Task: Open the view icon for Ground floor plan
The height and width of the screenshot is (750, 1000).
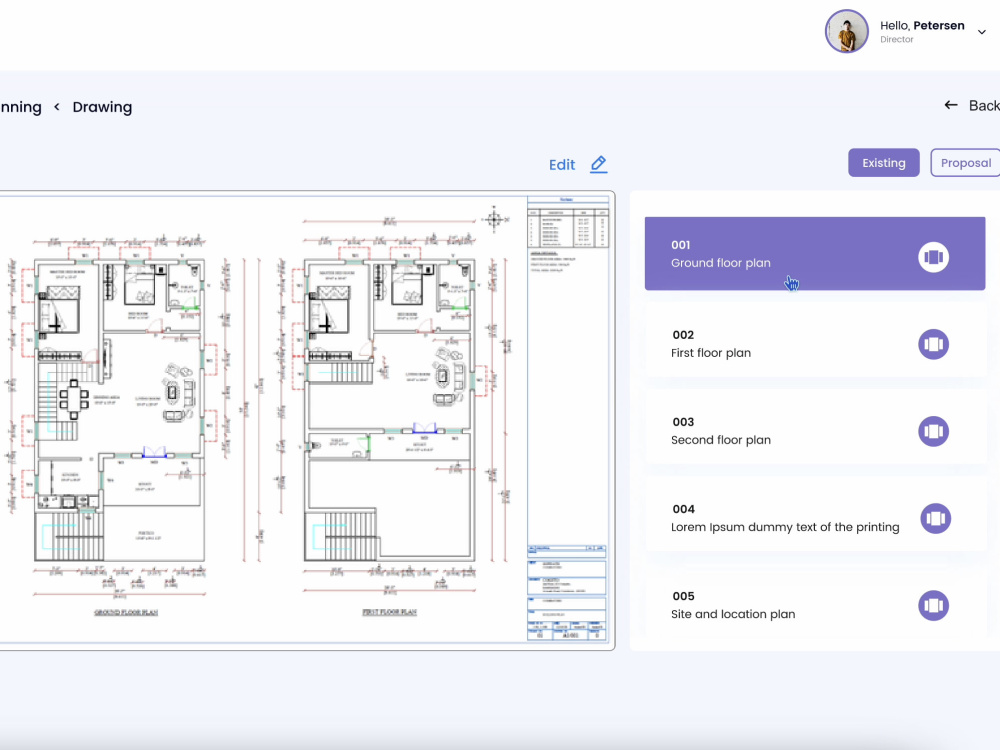Action: click(x=933, y=257)
